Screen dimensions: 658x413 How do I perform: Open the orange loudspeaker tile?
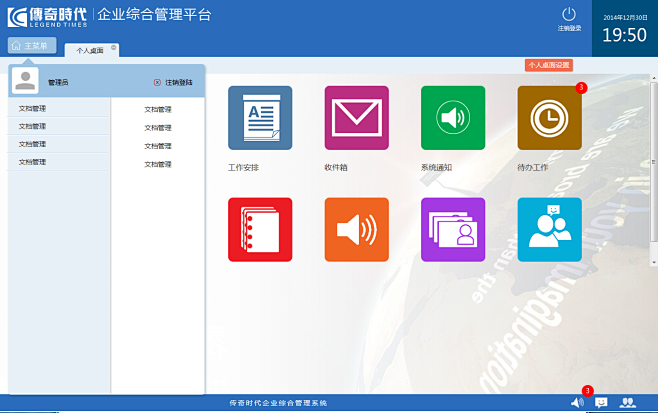tap(357, 230)
